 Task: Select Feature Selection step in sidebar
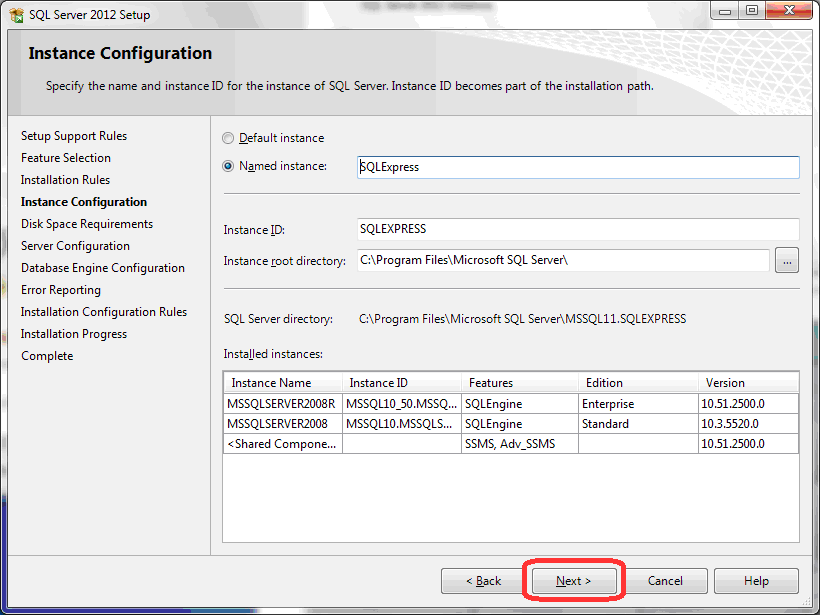pos(66,158)
